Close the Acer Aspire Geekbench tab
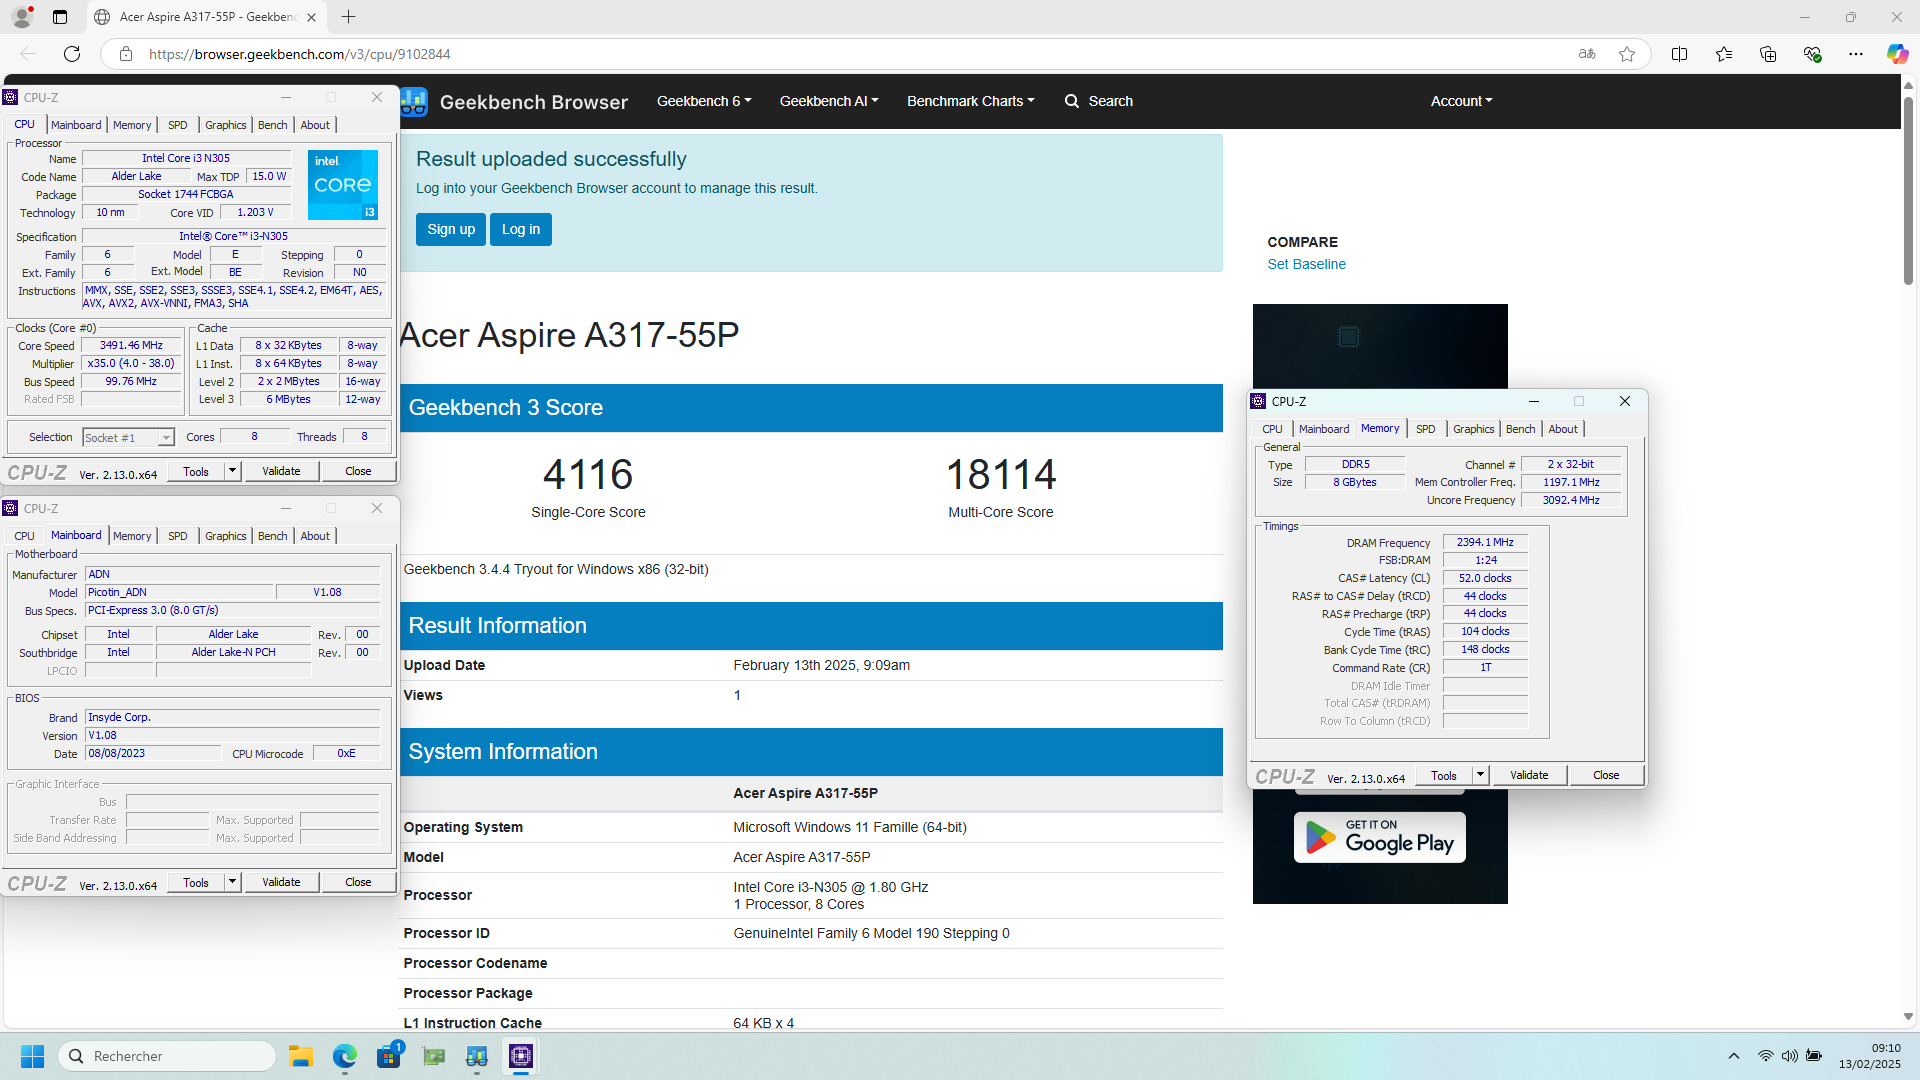 pyautogui.click(x=311, y=17)
